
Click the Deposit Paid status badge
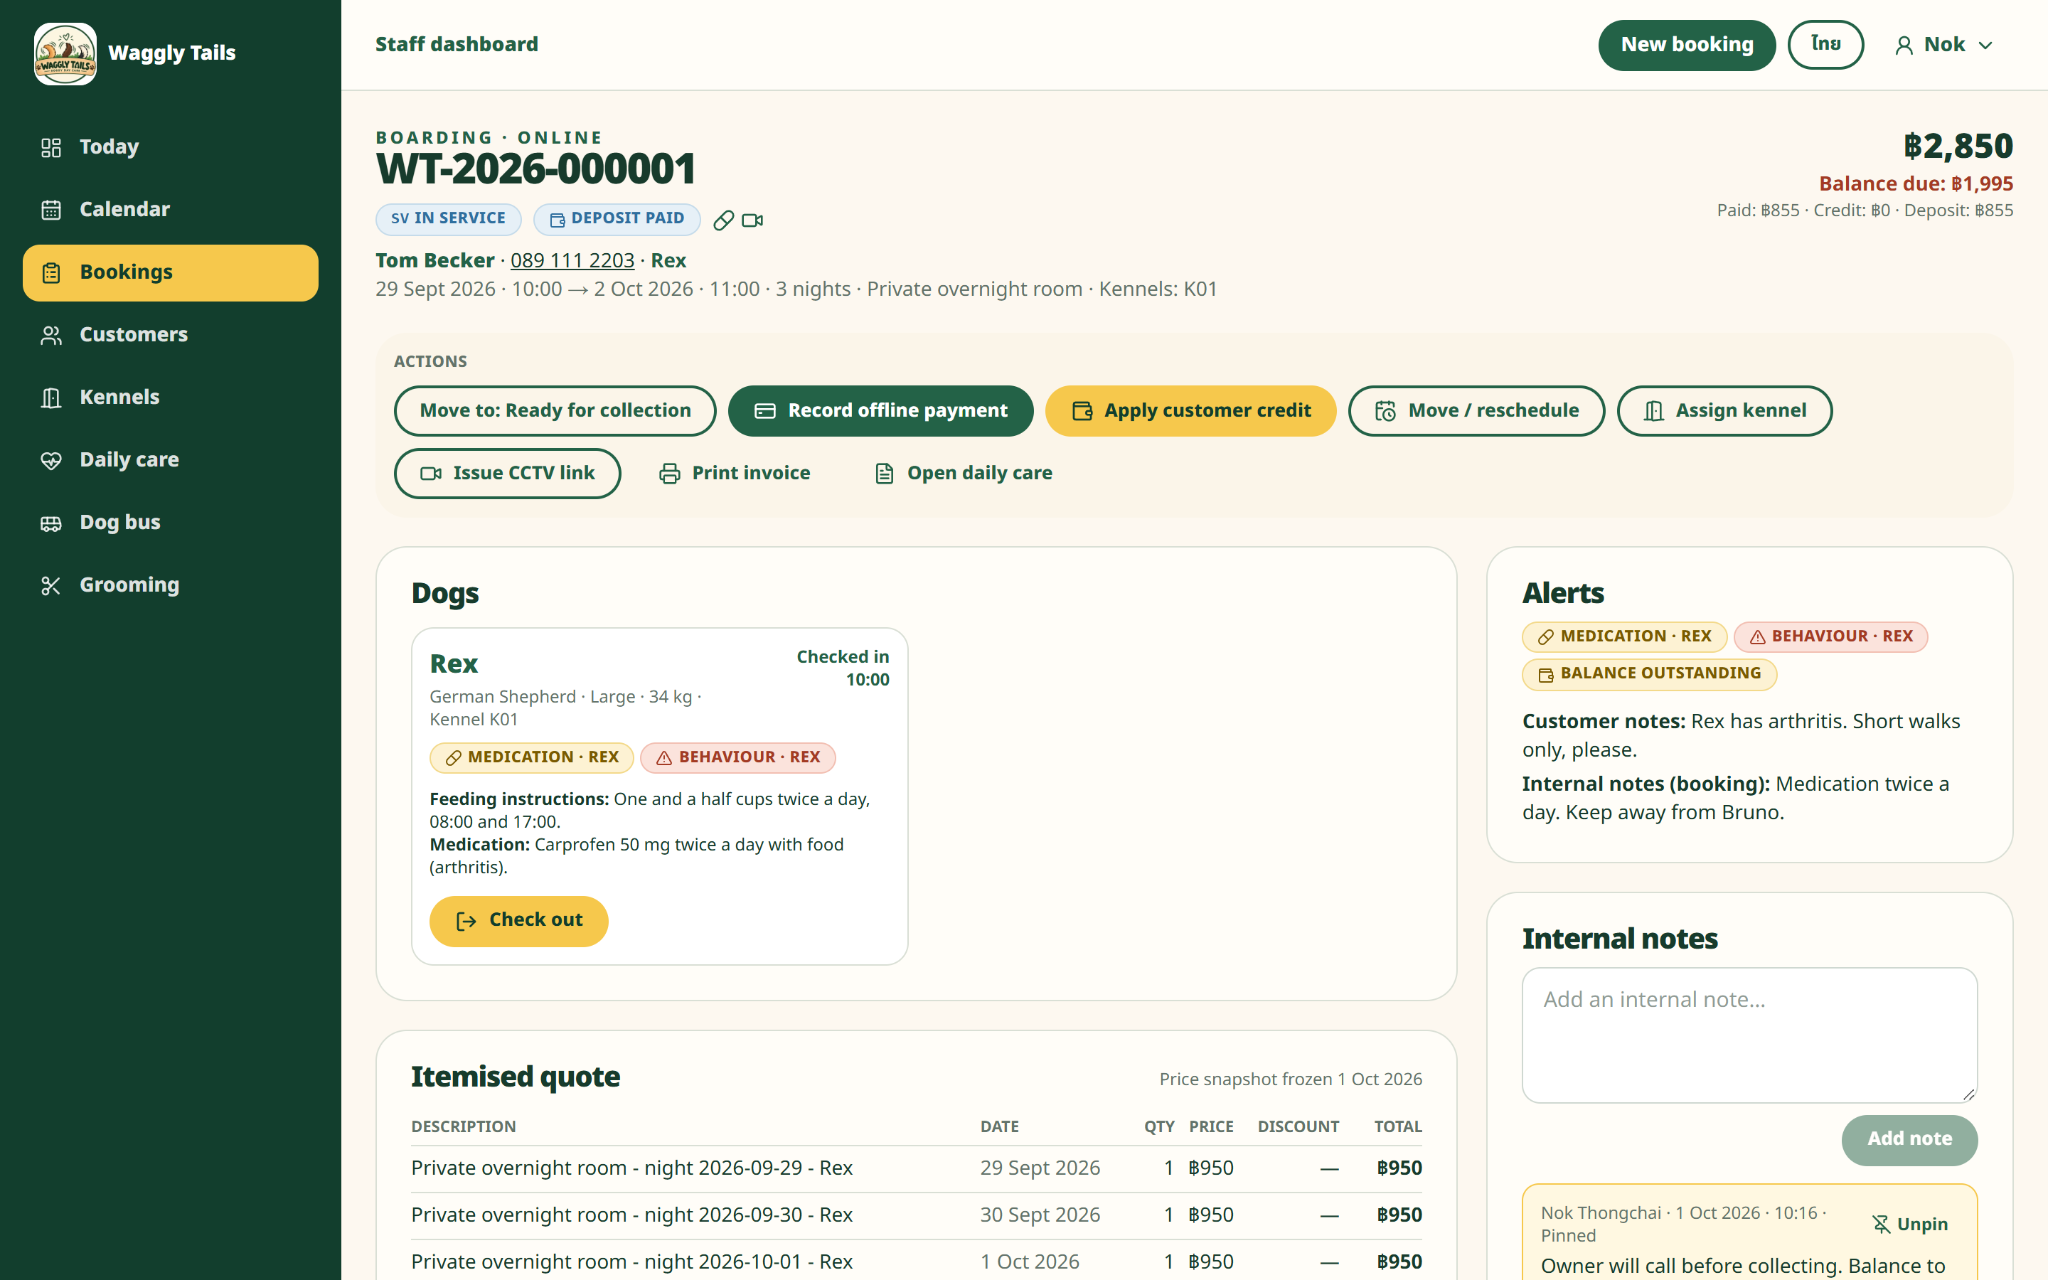pyautogui.click(x=616, y=219)
